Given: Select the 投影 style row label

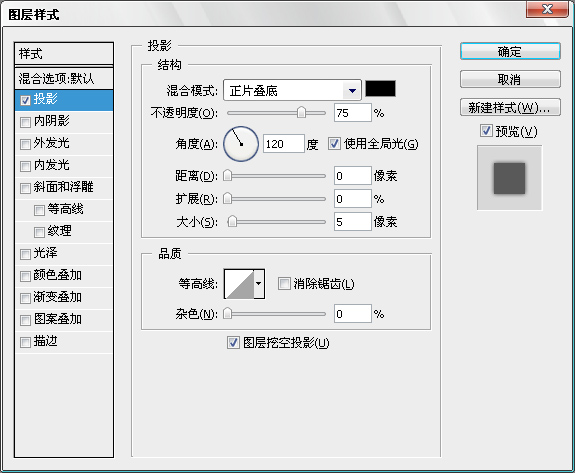Looking at the screenshot, I should pyautogui.click(x=46, y=99).
